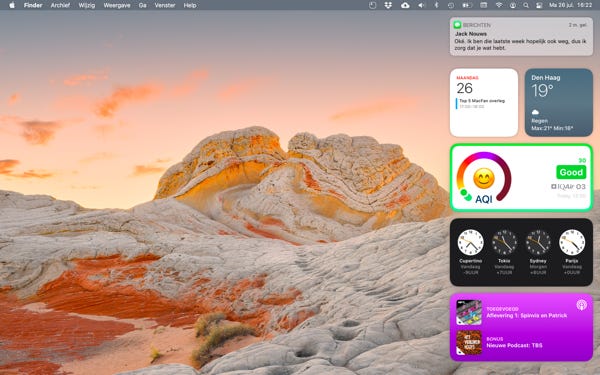Screen dimensions: 600x375
Task: Open bonus episode Nieuwe Podcast: TBS
Action: [514, 346]
